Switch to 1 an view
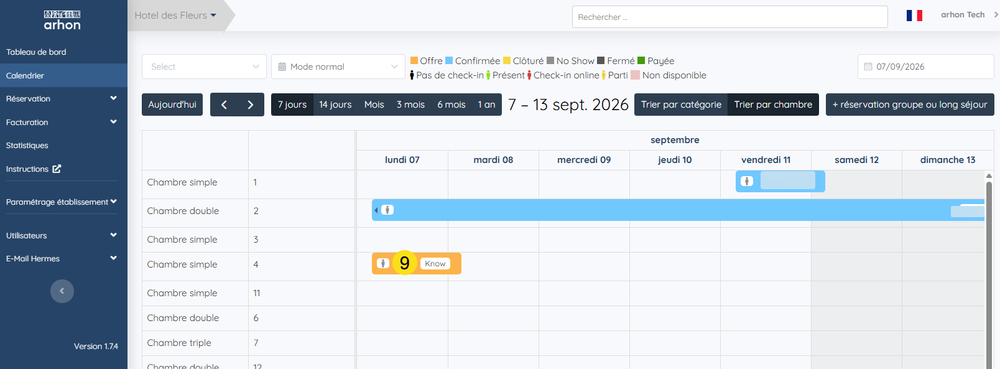1000x369 pixels. tap(486, 105)
